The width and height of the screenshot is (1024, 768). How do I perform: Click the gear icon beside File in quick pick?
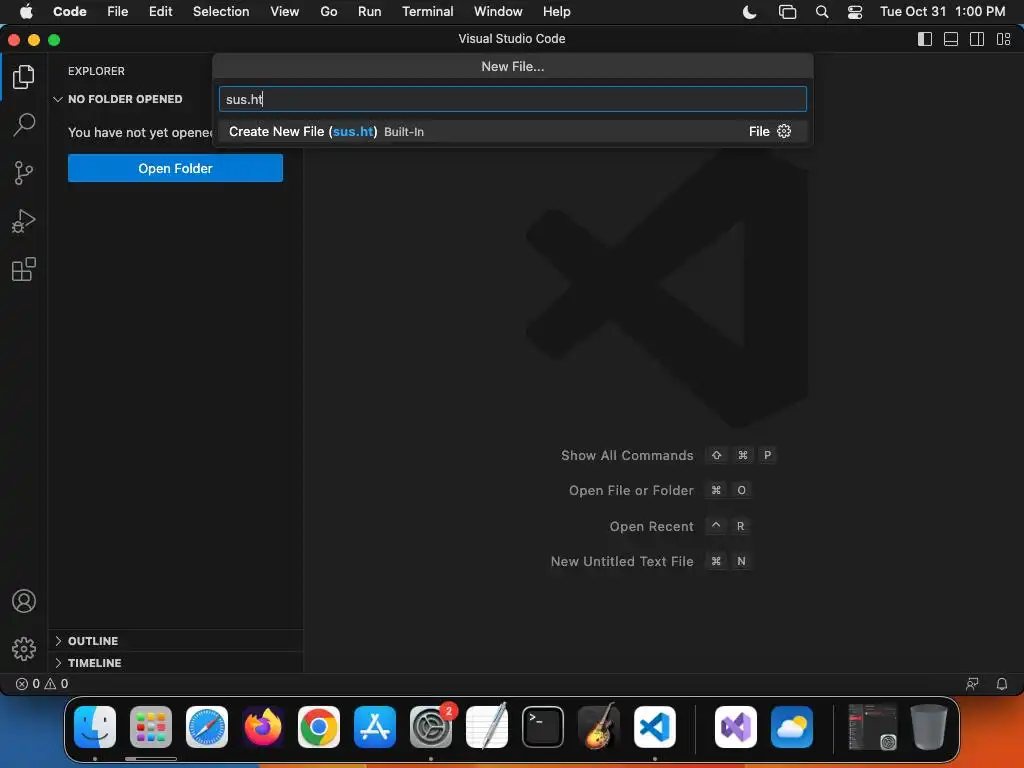(784, 131)
